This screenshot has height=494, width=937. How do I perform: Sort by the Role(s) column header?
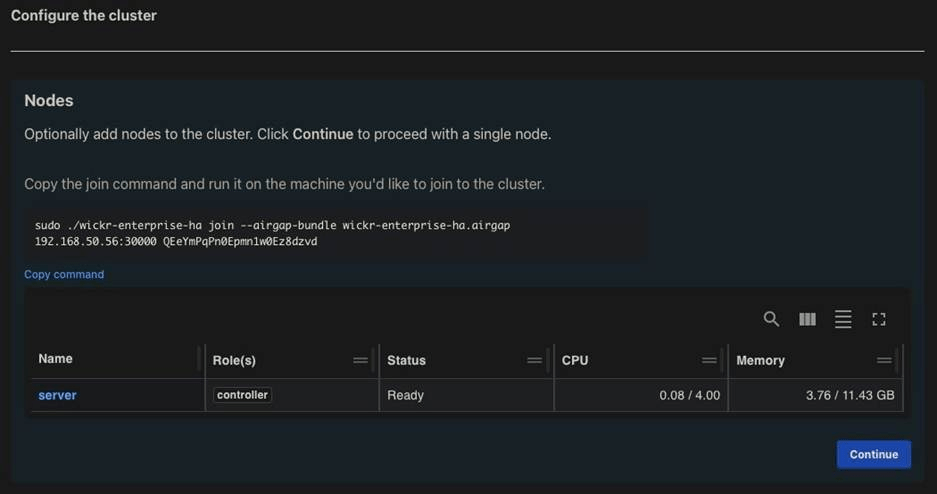click(234, 360)
